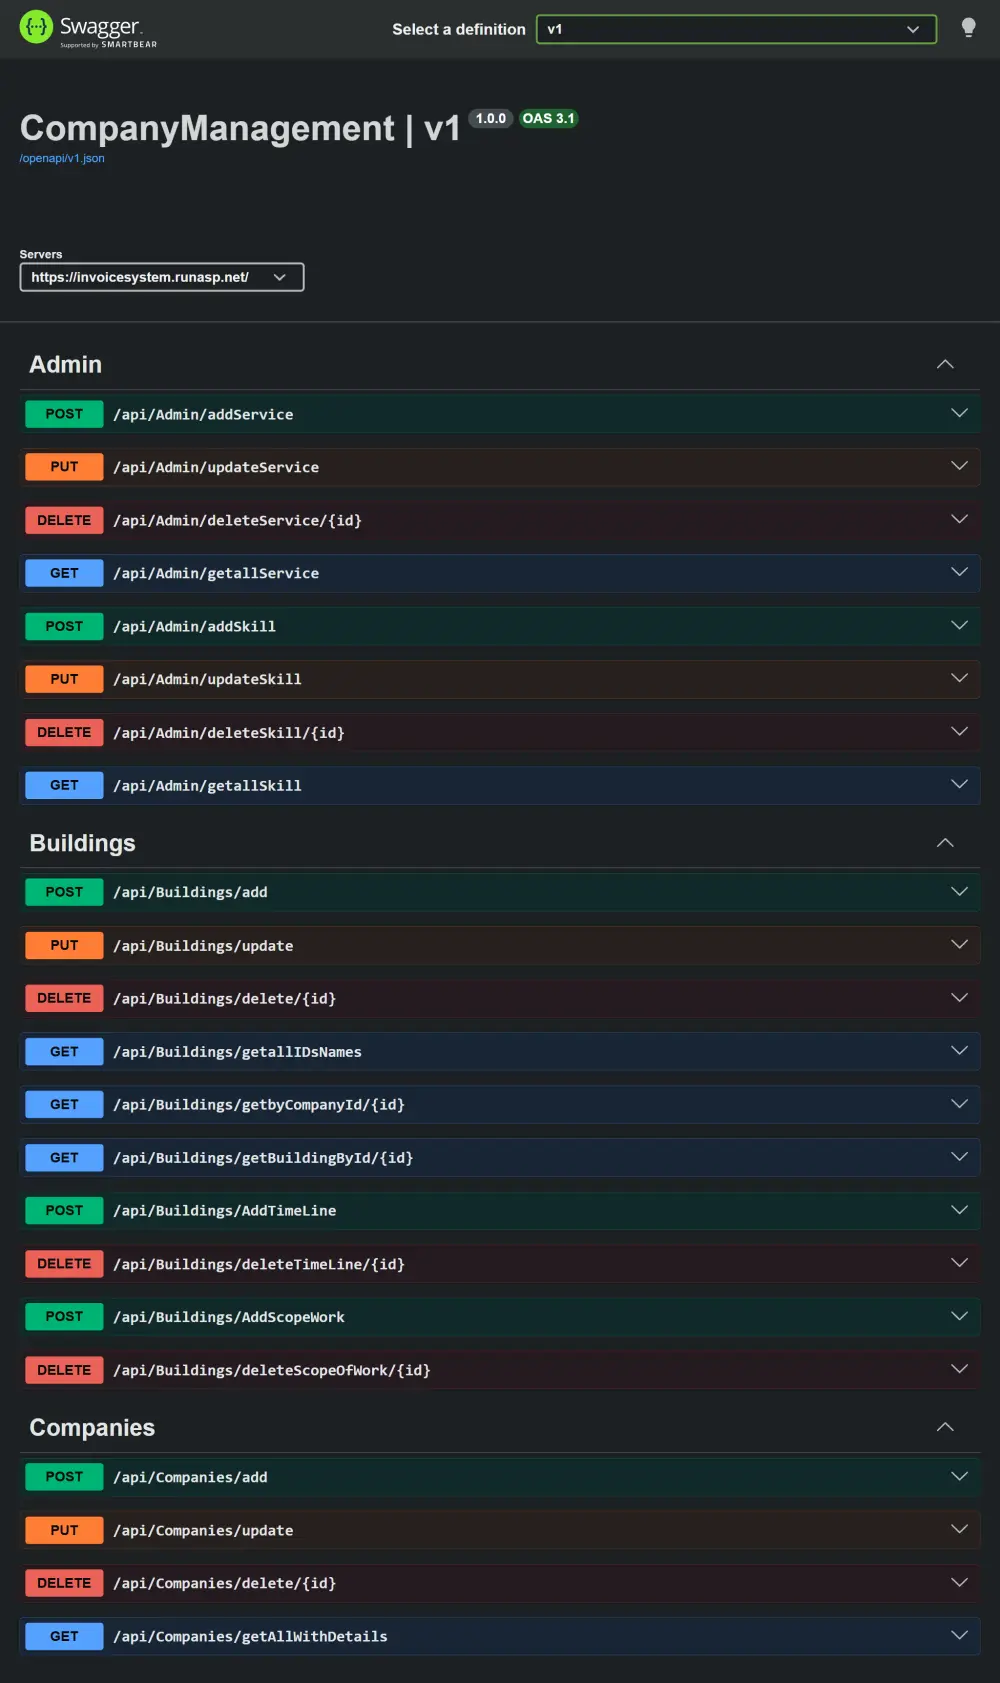The width and height of the screenshot is (1000, 1683).
Task: Collapse the Admin section chevron
Action: tap(945, 364)
